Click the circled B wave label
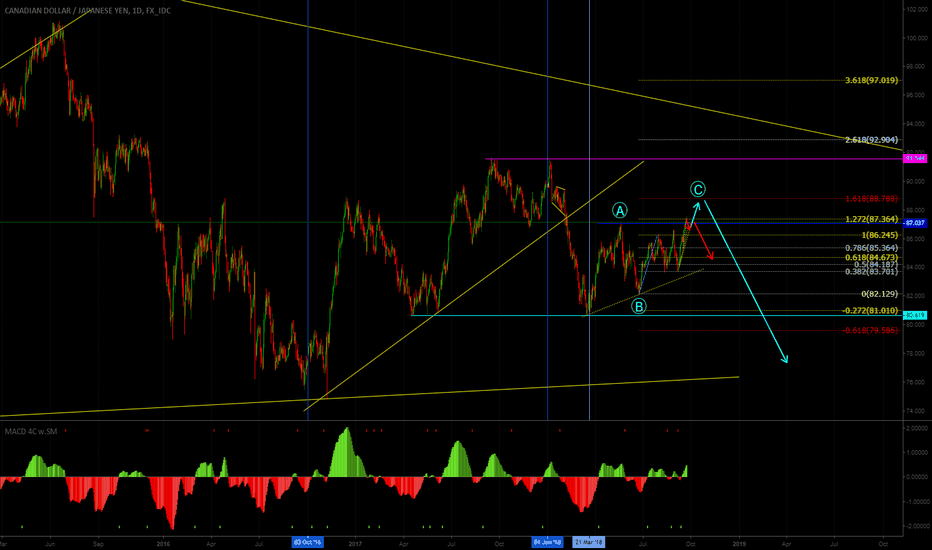Image resolution: width=932 pixels, height=550 pixels. tap(638, 306)
